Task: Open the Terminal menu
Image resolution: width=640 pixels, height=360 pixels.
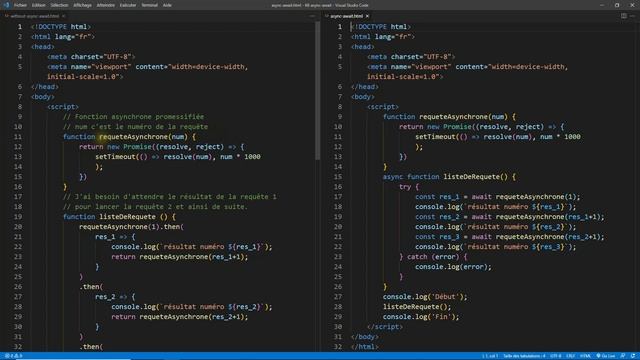Action: point(149,5)
